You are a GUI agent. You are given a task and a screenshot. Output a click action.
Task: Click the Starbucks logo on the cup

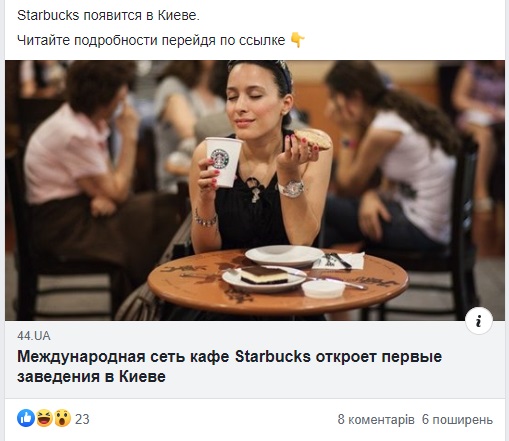click(x=220, y=159)
